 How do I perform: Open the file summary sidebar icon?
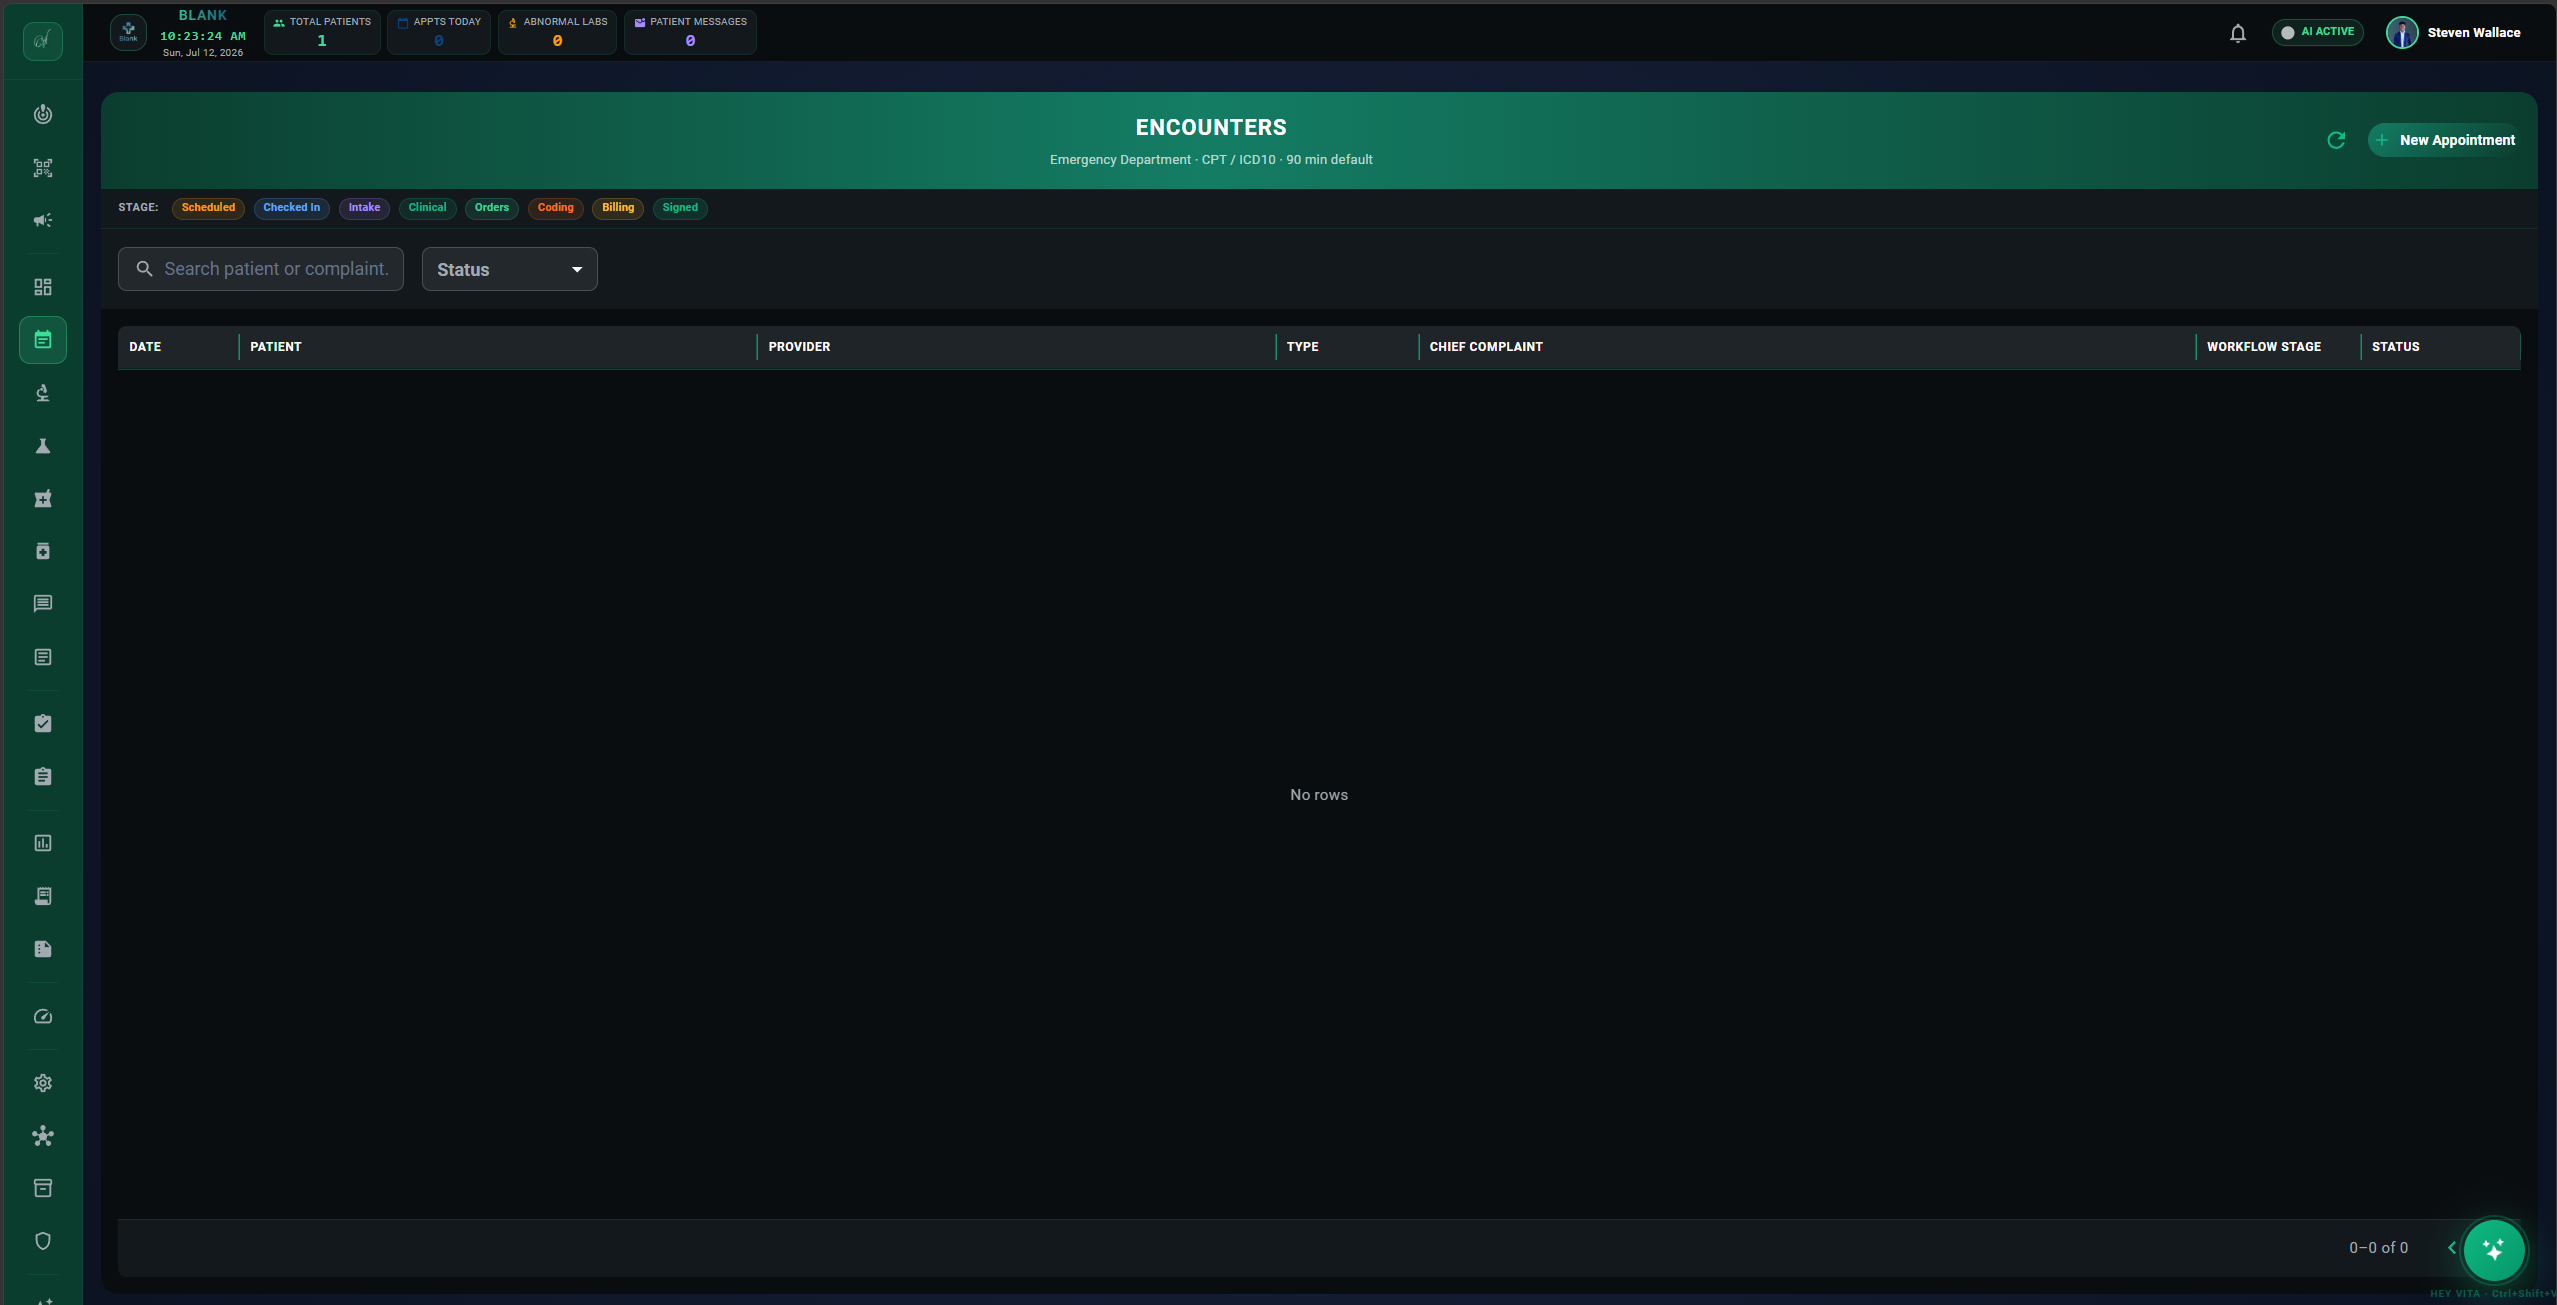pyautogui.click(x=42, y=949)
